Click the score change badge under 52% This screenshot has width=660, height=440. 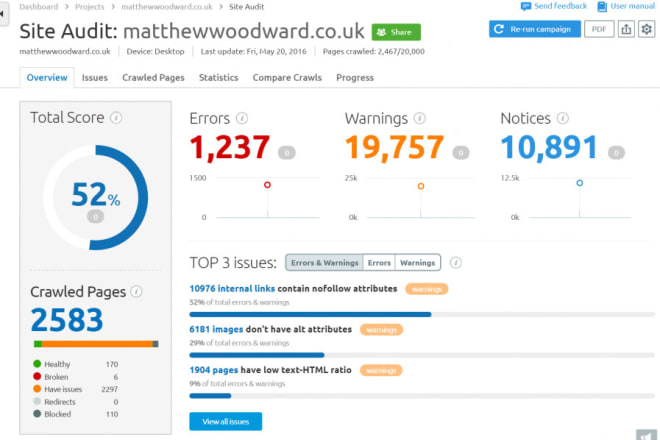[x=96, y=216]
